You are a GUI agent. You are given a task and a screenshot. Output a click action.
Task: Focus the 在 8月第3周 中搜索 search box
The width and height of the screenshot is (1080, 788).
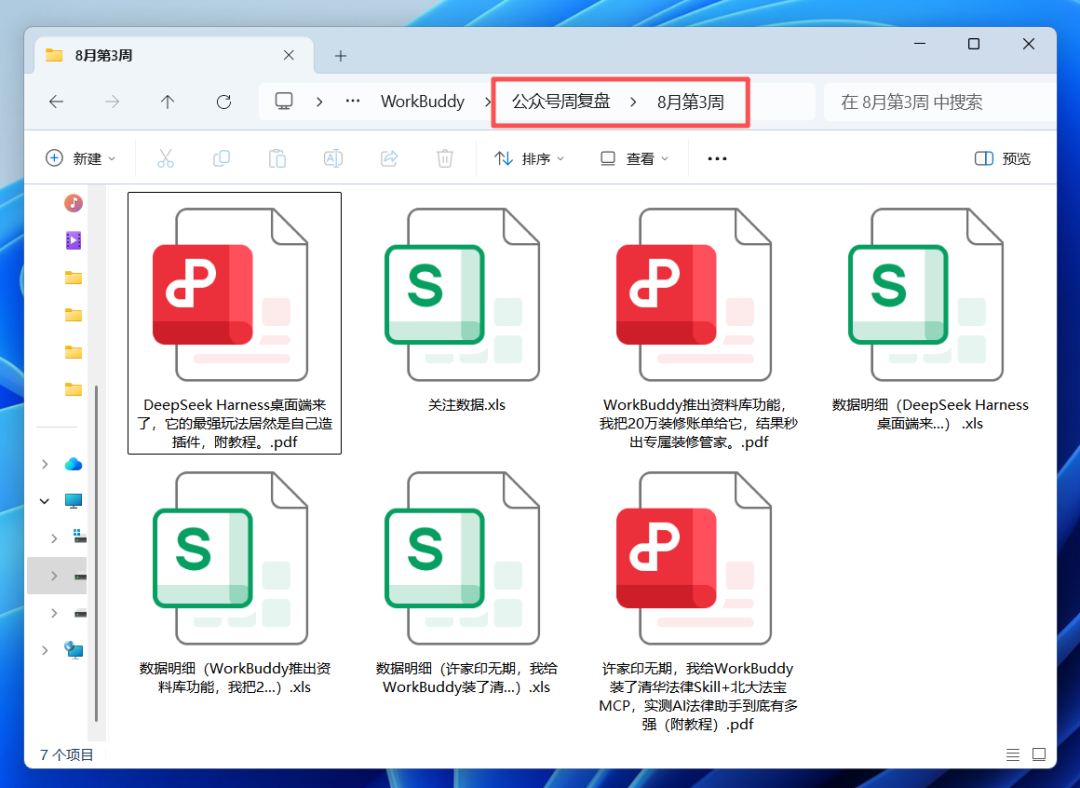click(939, 103)
